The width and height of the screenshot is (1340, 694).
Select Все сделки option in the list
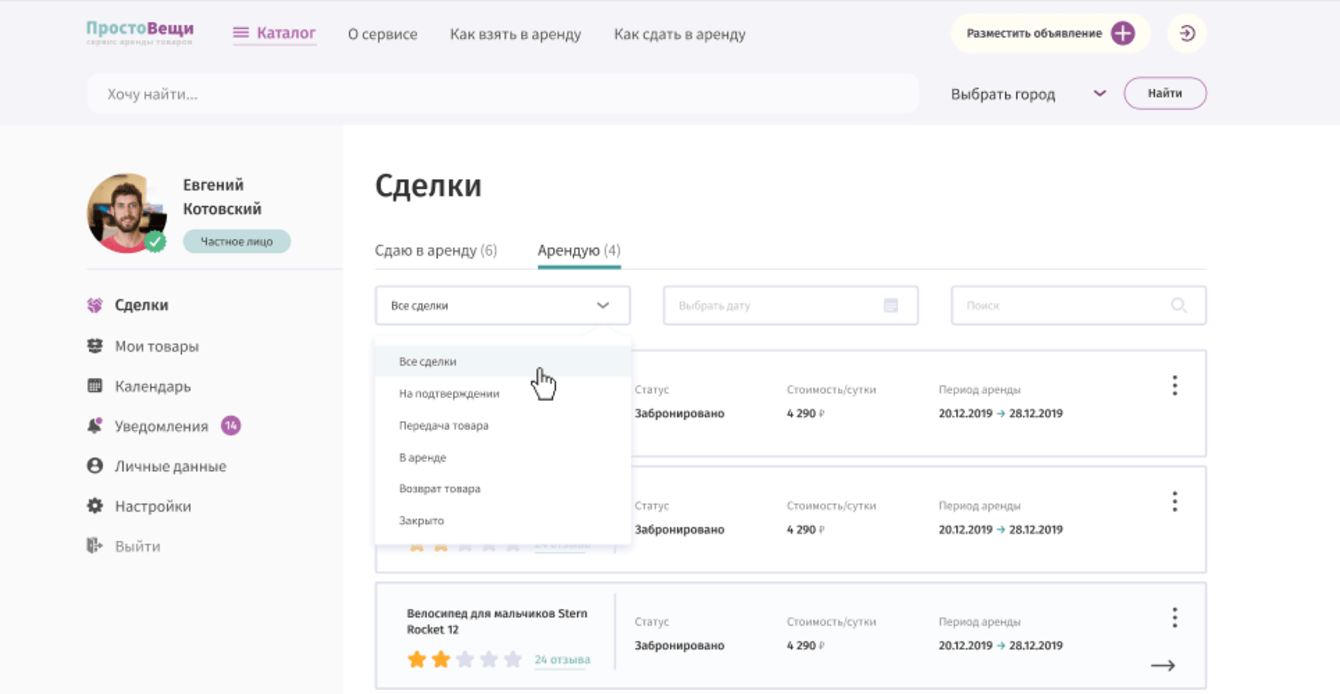point(503,361)
